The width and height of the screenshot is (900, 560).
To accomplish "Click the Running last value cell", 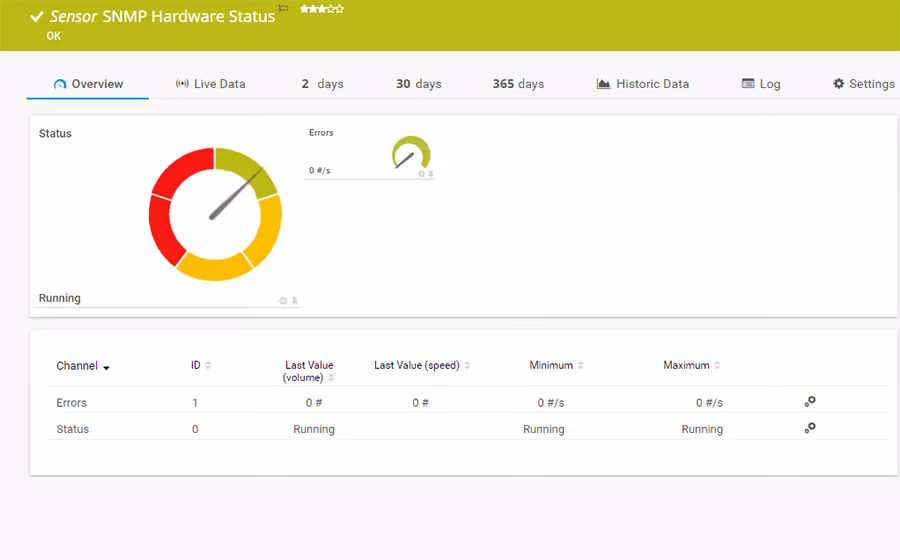I will [x=314, y=429].
